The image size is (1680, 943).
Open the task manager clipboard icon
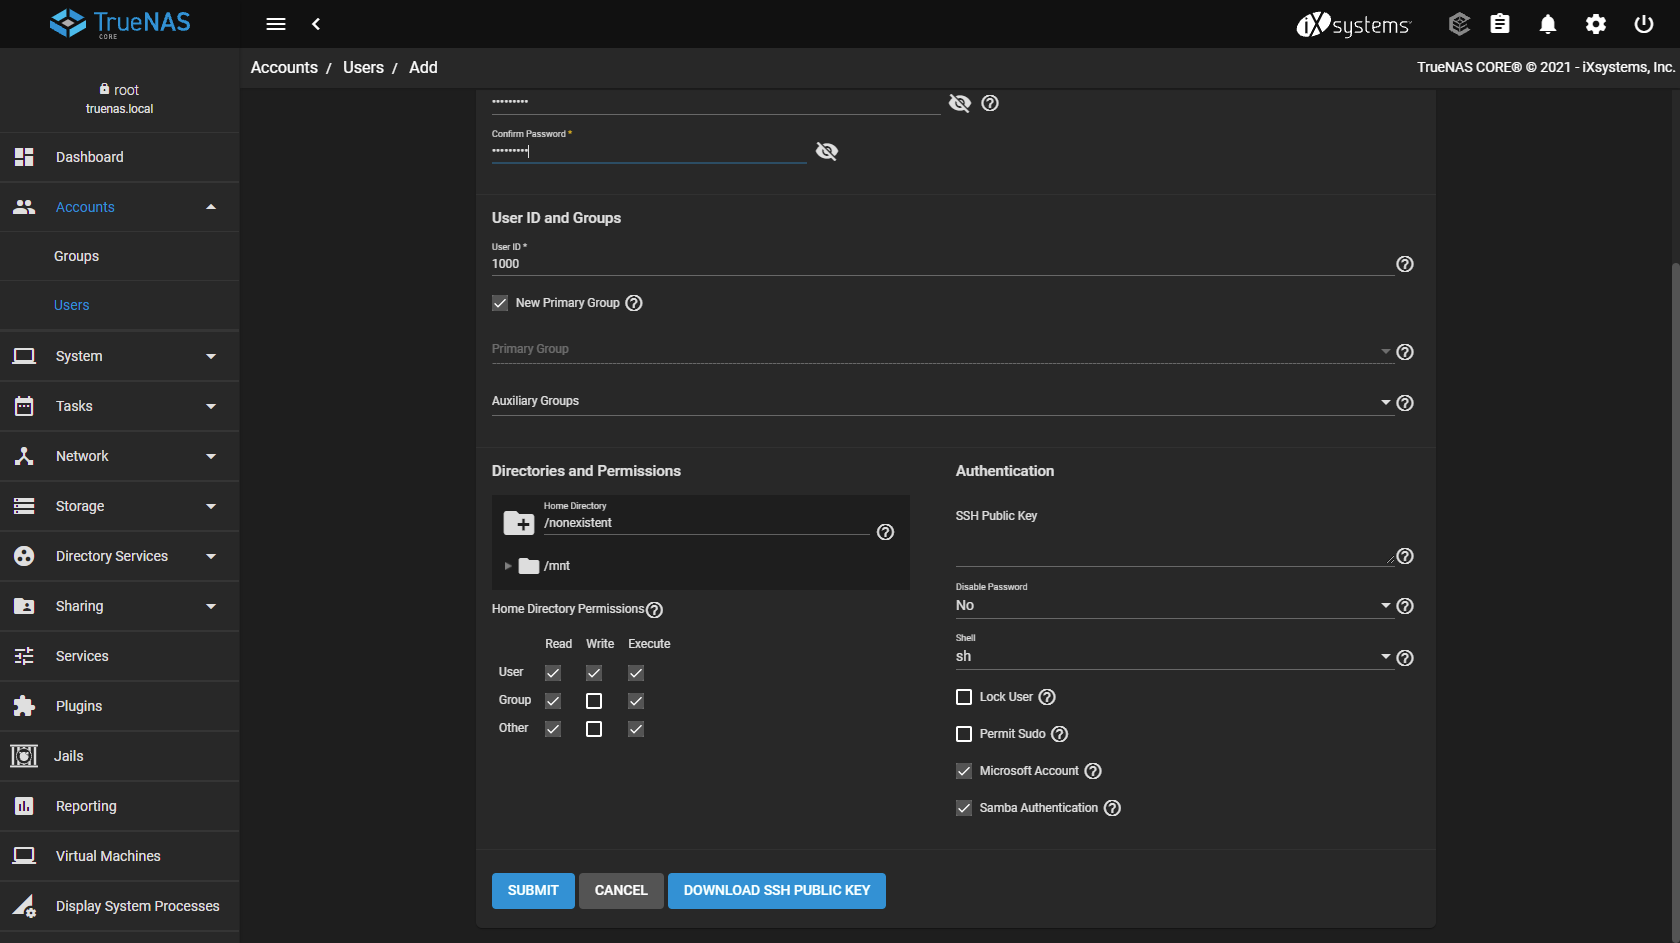coord(1500,24)
